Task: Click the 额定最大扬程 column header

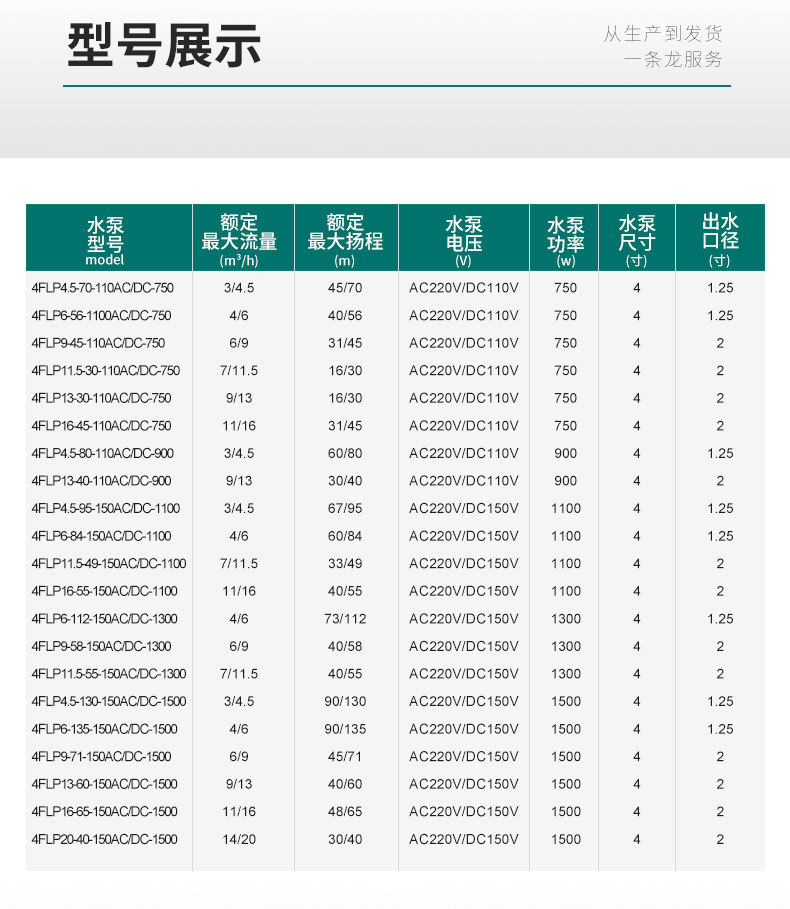Action: click(345, 240)
